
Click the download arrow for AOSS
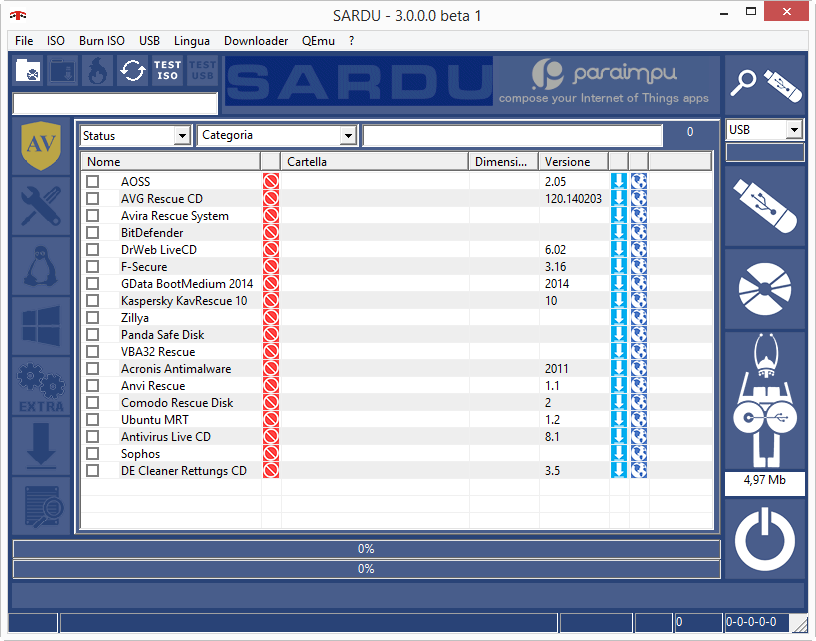(619, 182)
